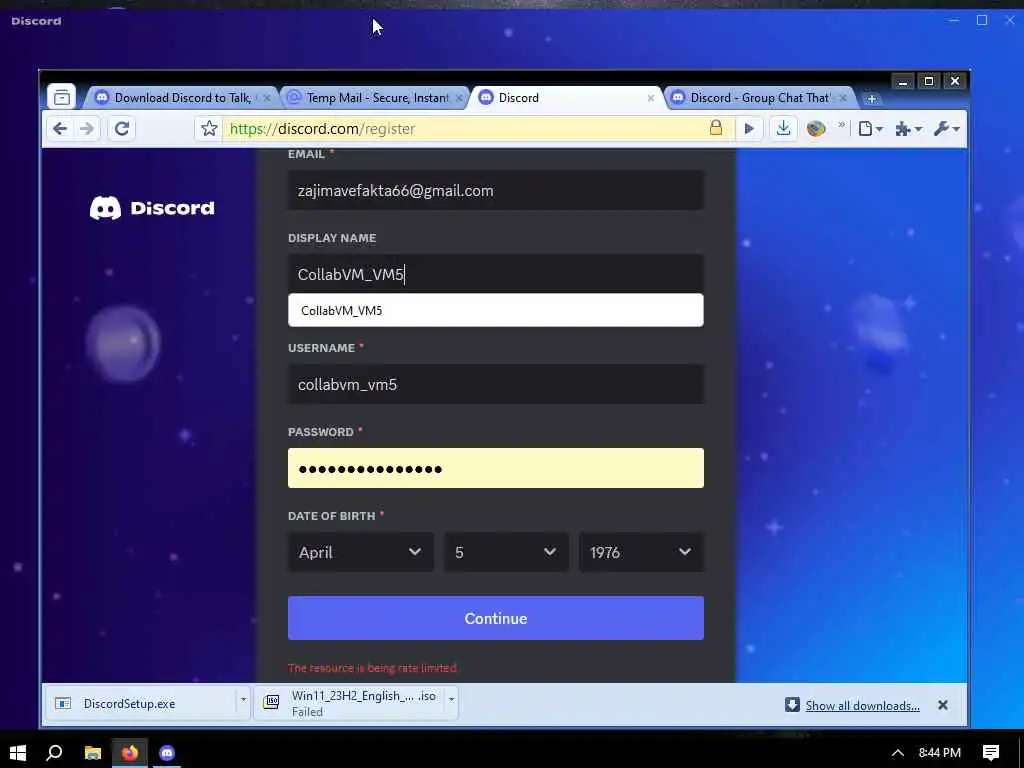This screenshot has width=1024, height=768.
Task: Go back with the browser back arrow
Action: 59,129
